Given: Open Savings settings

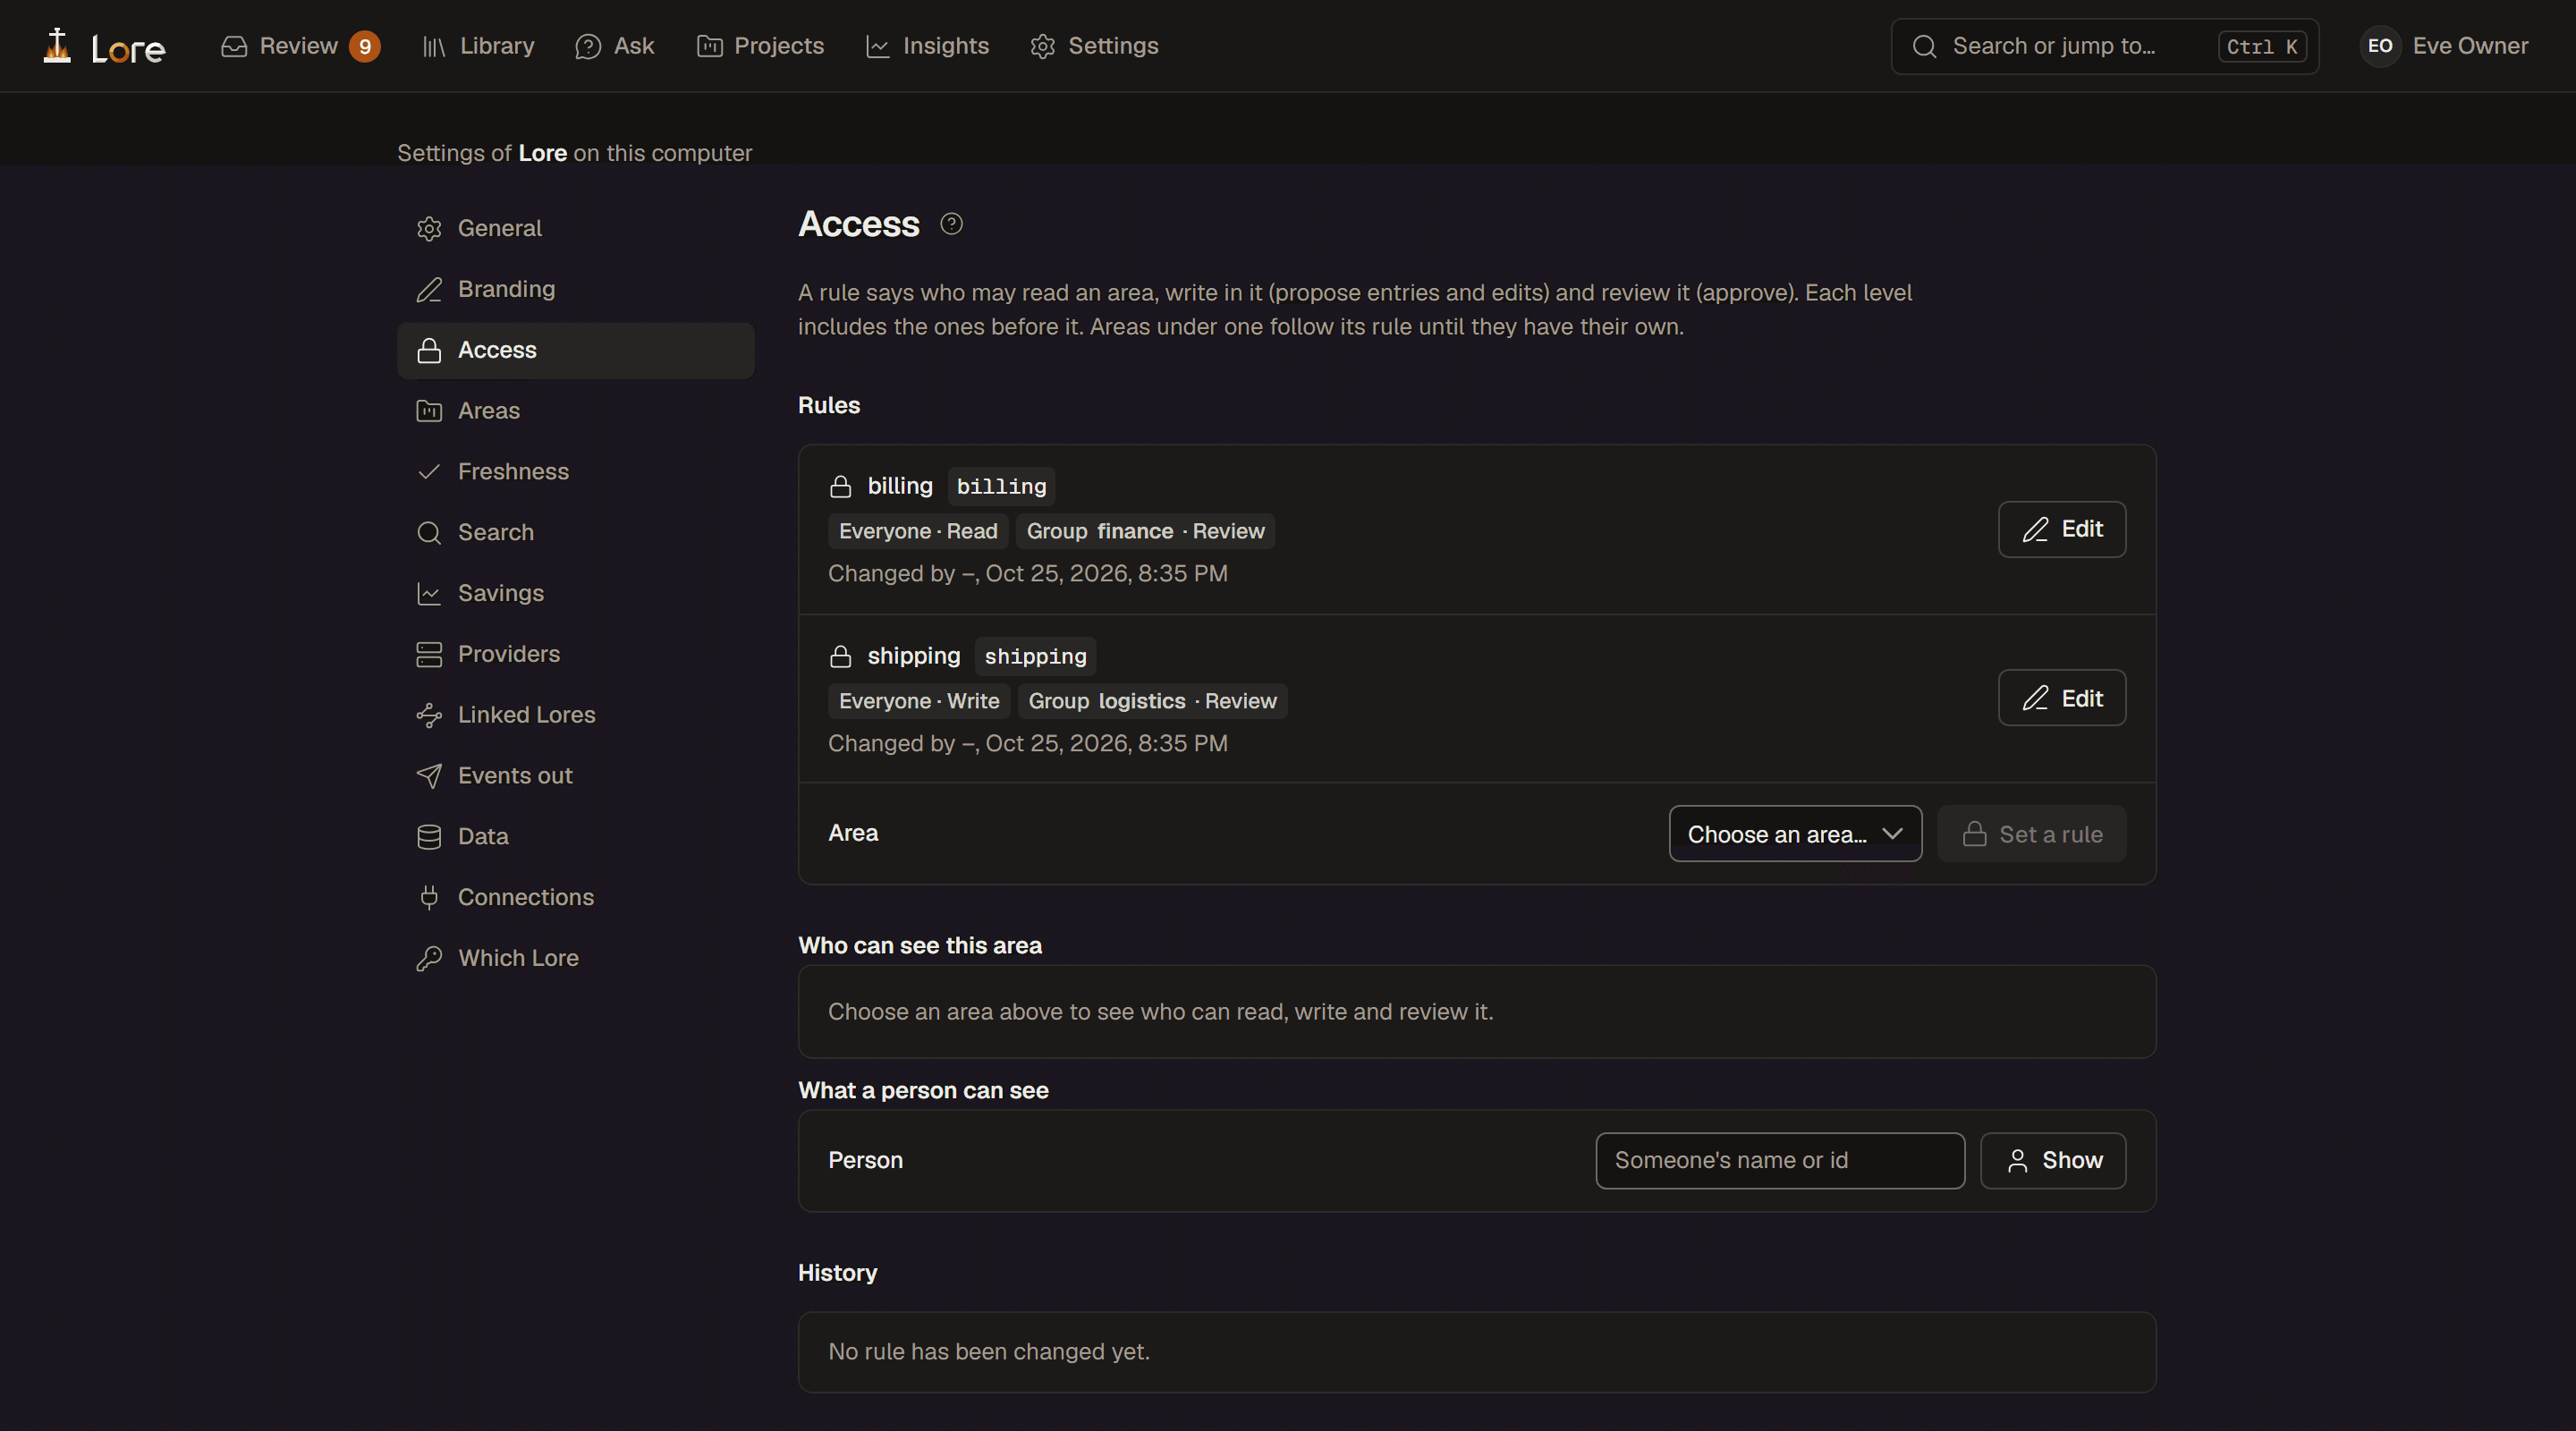Looking at the screenshot, I should coord(575,593).
